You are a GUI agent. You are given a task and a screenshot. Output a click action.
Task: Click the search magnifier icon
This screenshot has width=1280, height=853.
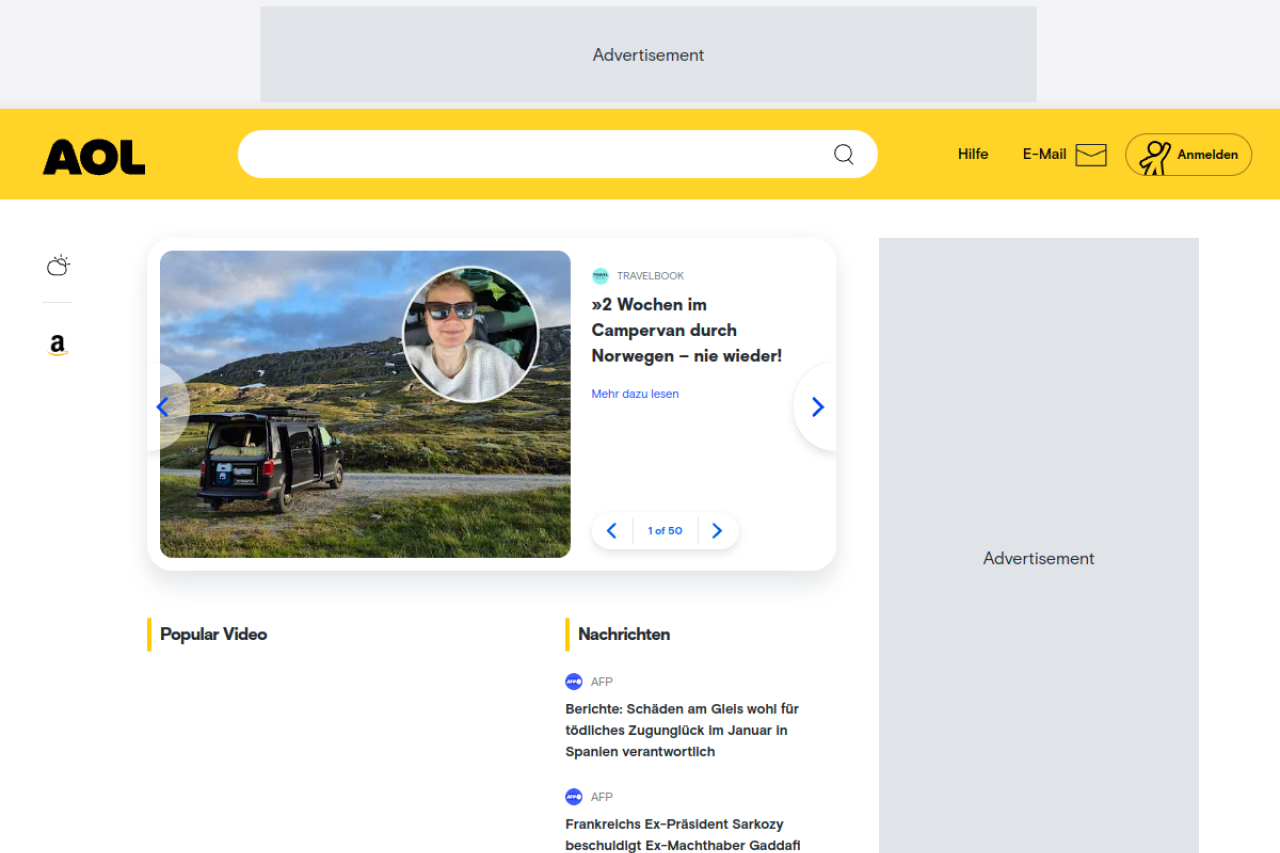coord(844,154)
